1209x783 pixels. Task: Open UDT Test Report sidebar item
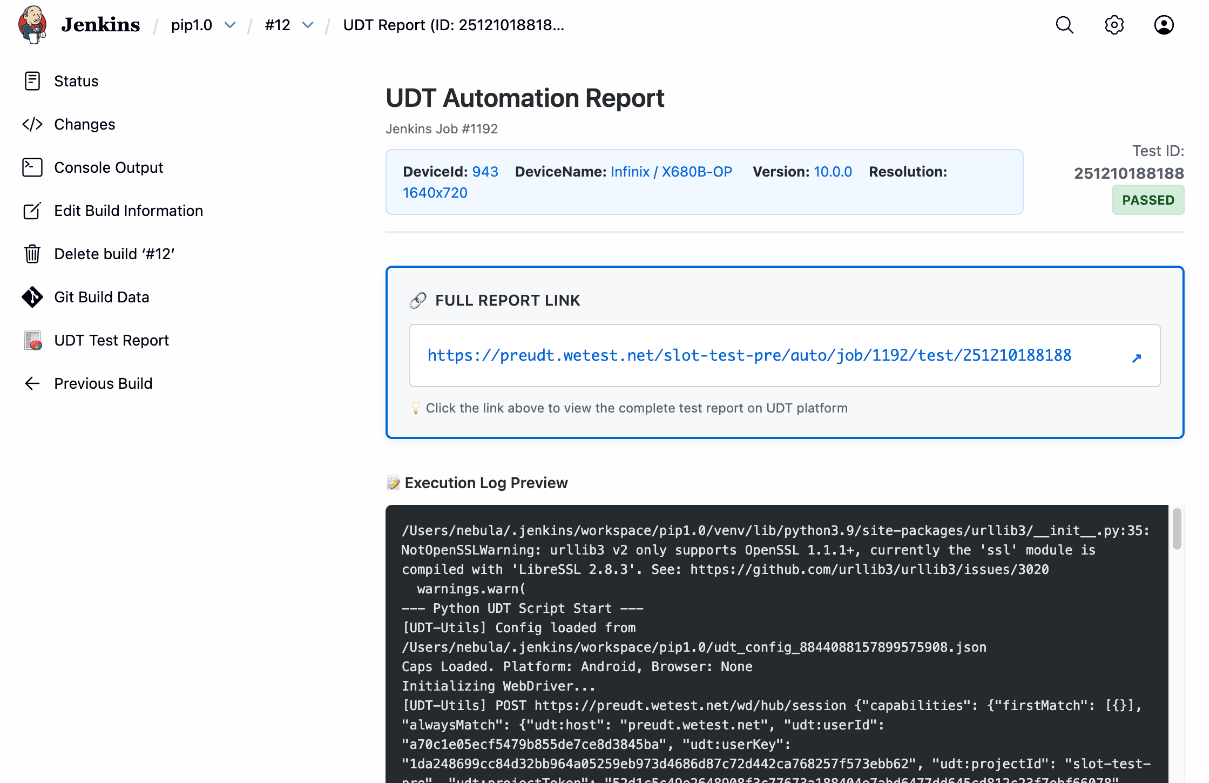[x=111, y=340]
